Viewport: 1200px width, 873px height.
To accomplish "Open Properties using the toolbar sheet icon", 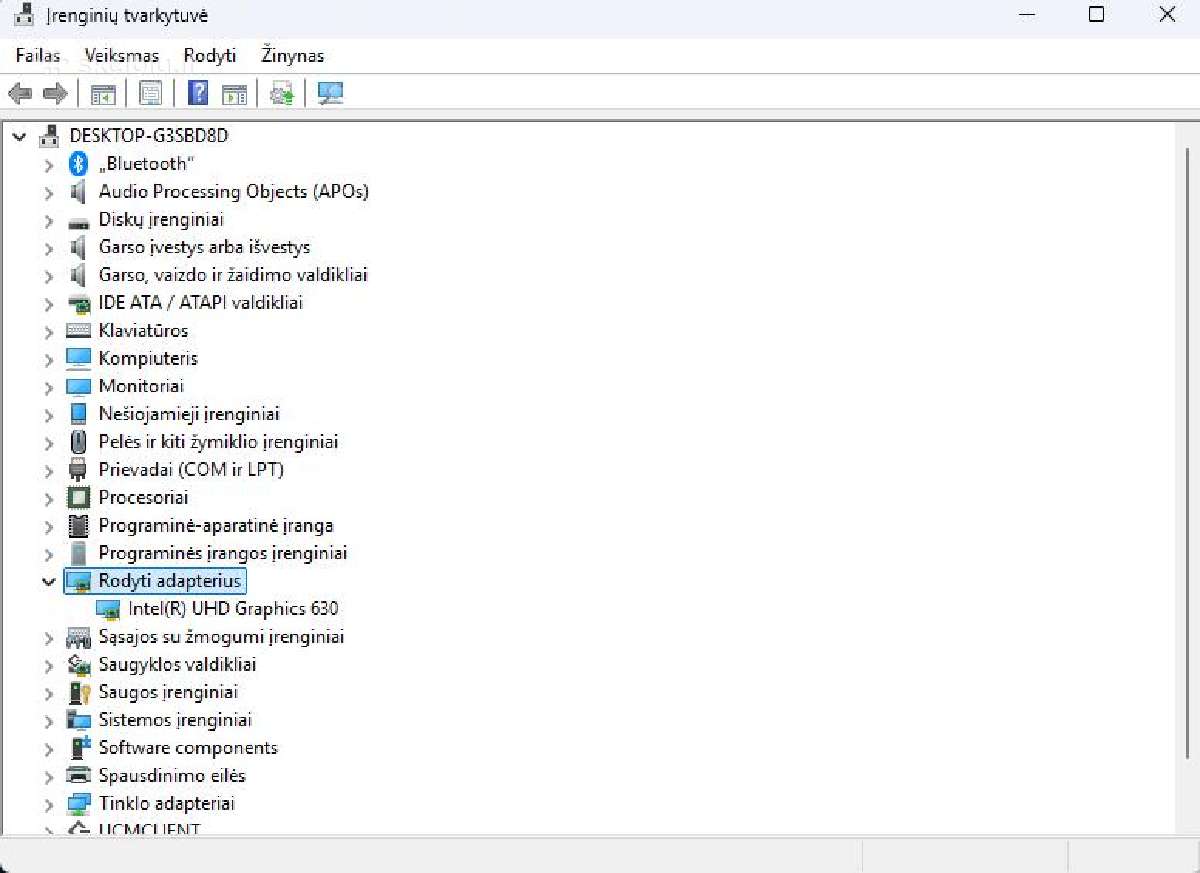I will [x=151, y=94].
